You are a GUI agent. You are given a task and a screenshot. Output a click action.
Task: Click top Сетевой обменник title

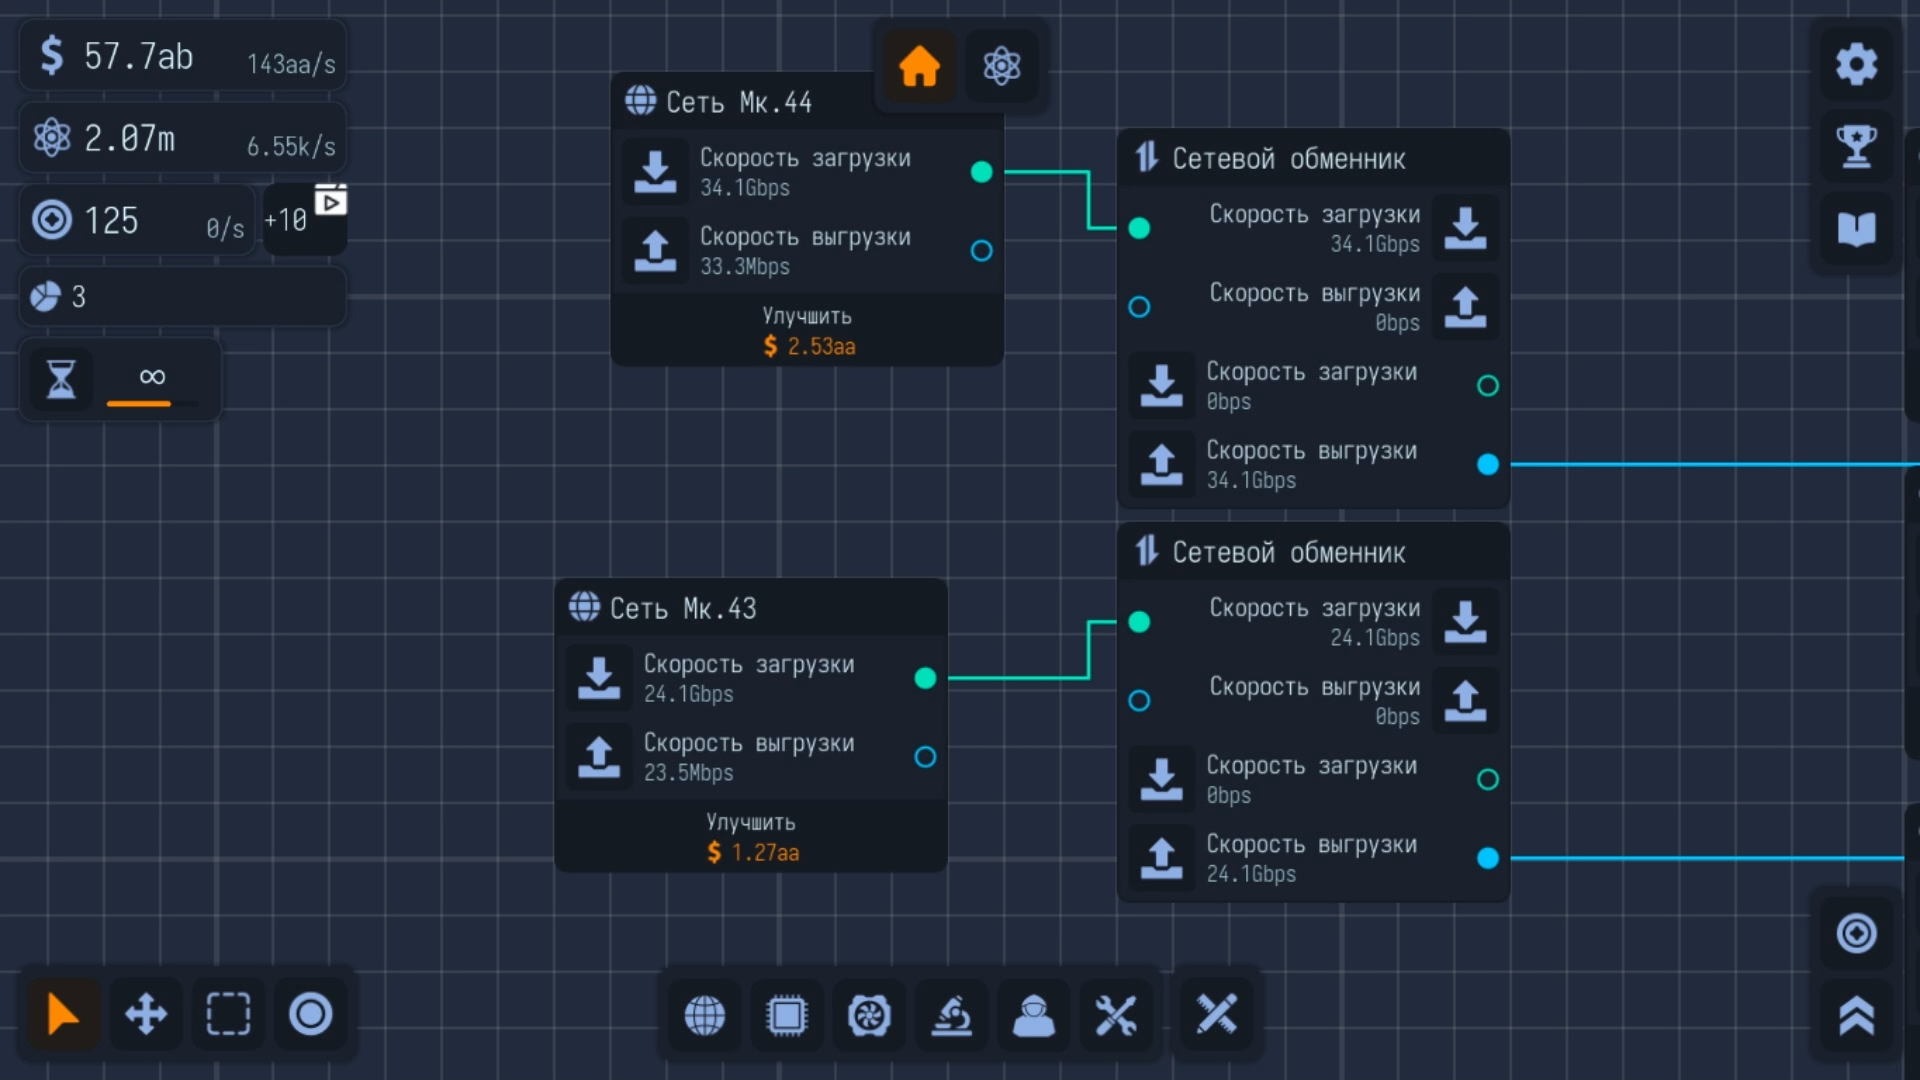pyautogui.click(x=1289, y=159)
